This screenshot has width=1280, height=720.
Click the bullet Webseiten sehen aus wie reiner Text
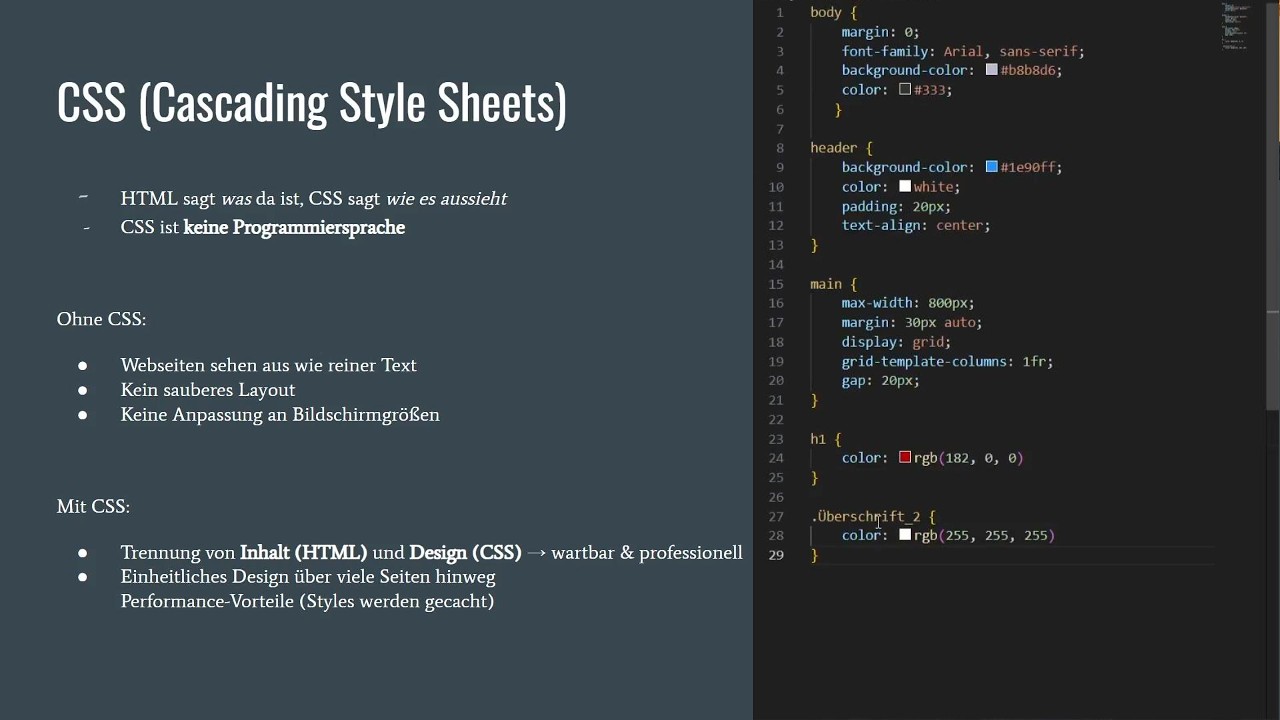[x=269, y=365]
